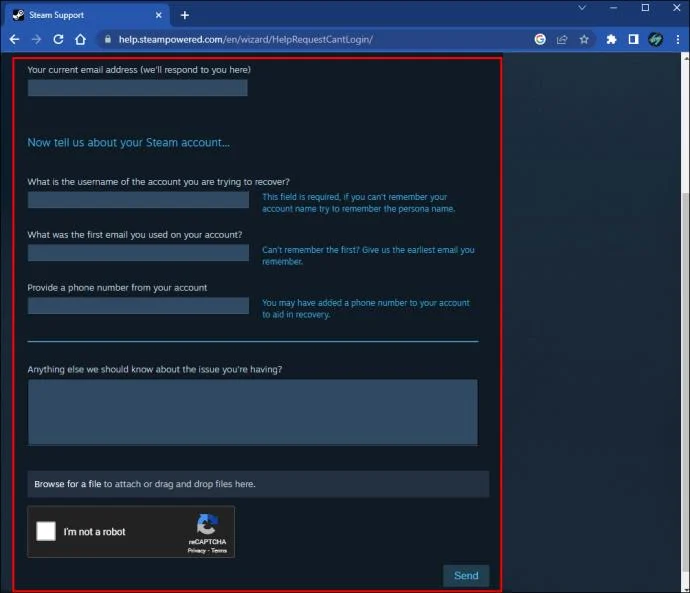
Task: Close the Steam Support tab
Action: (x=159, y=15)
